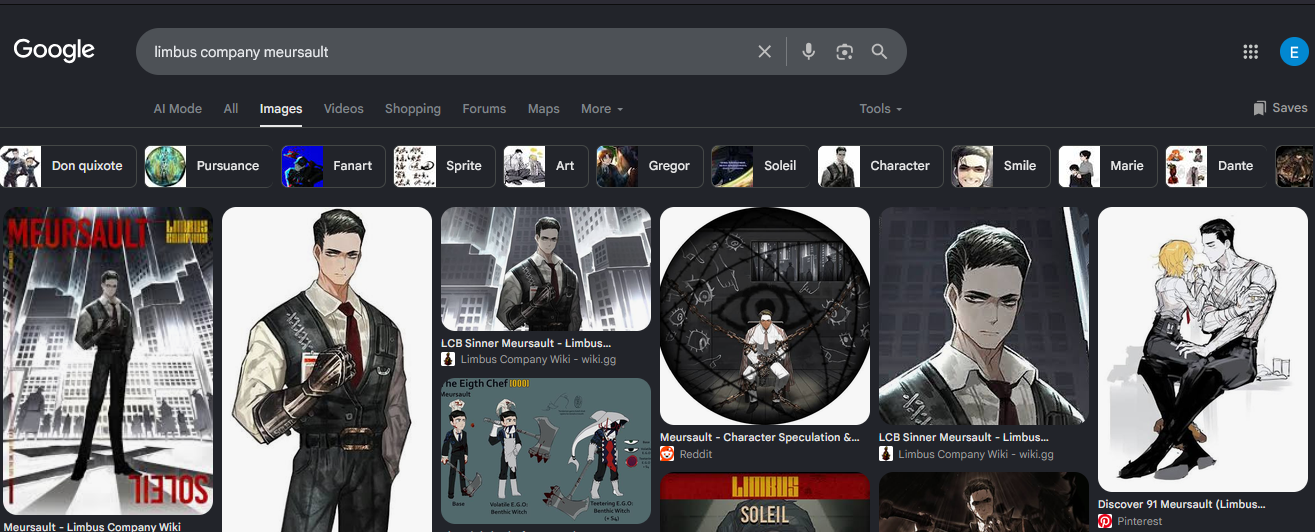1315x532 pixels.
Task: Click the magnifying glass search button
Action: pyautogui.click(x=880, y=51)
